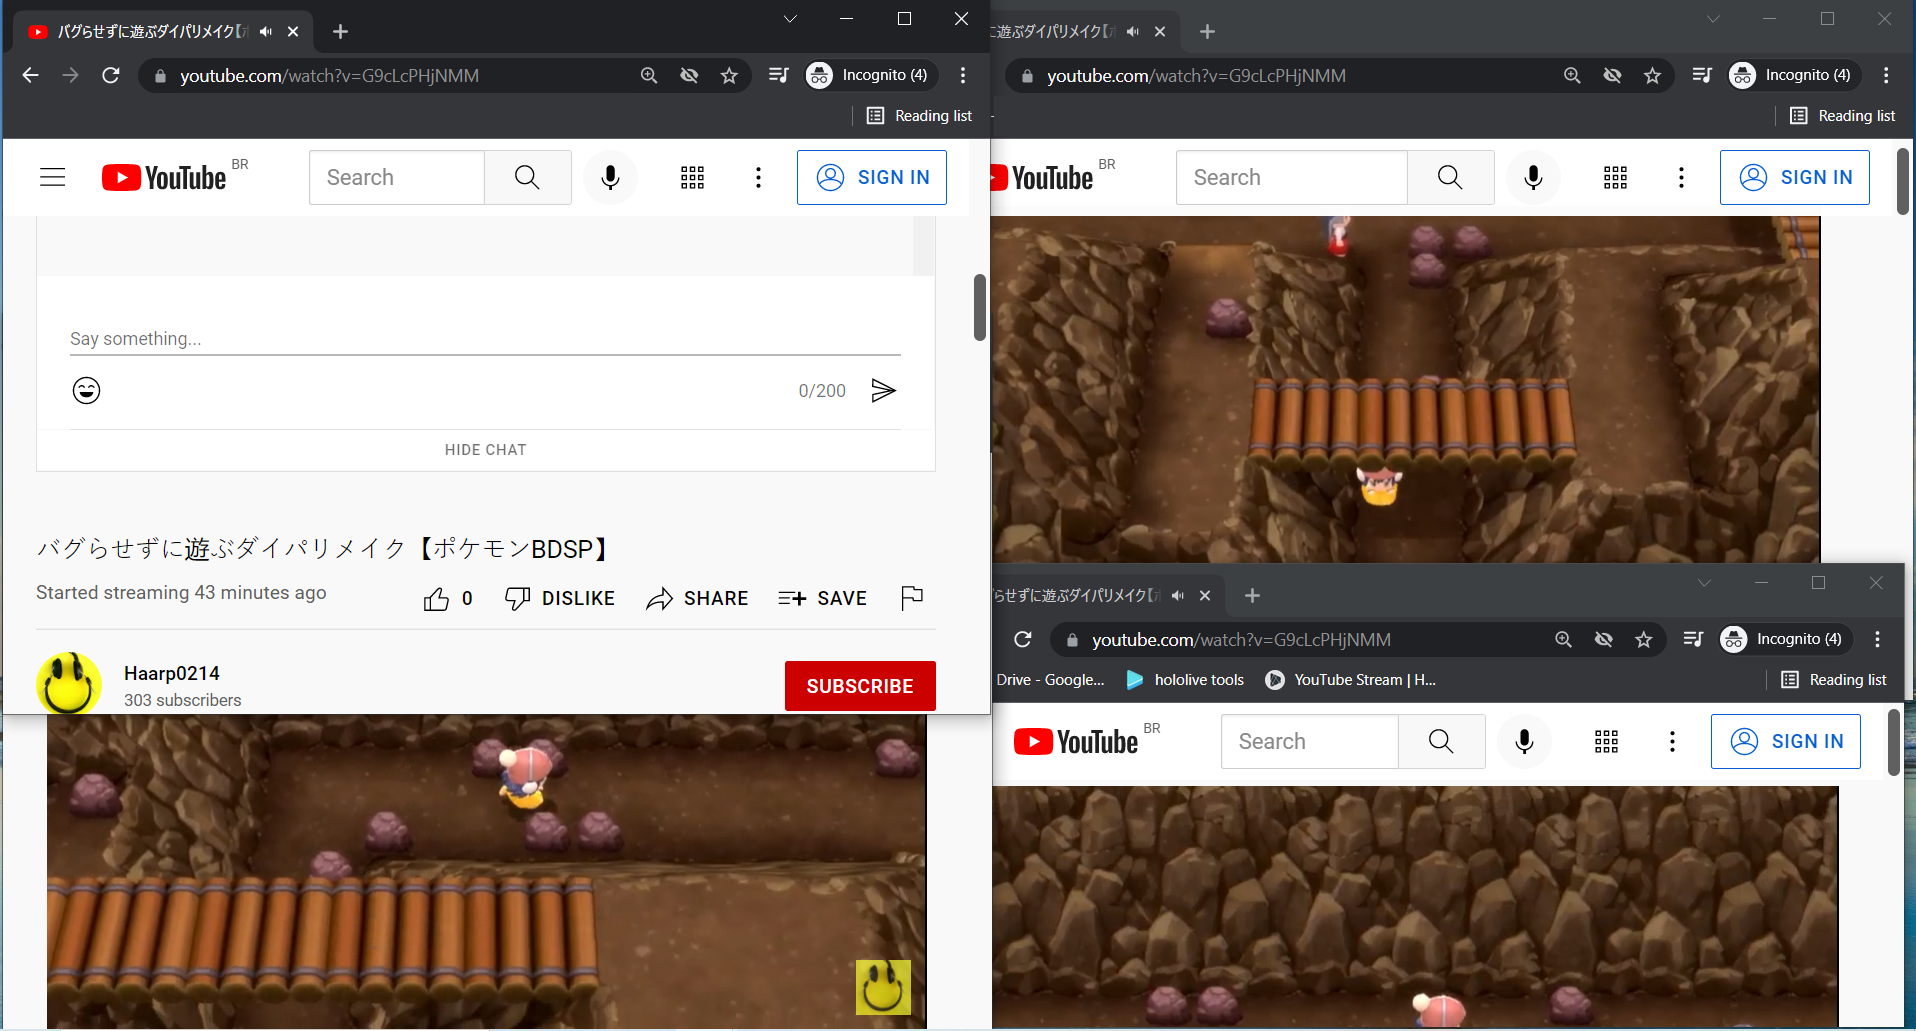The height and width of the screenshot is (1031, 1916).
Task: Click channel watermark in left window video
Action: pyautogui.click(x=883, y=987)
